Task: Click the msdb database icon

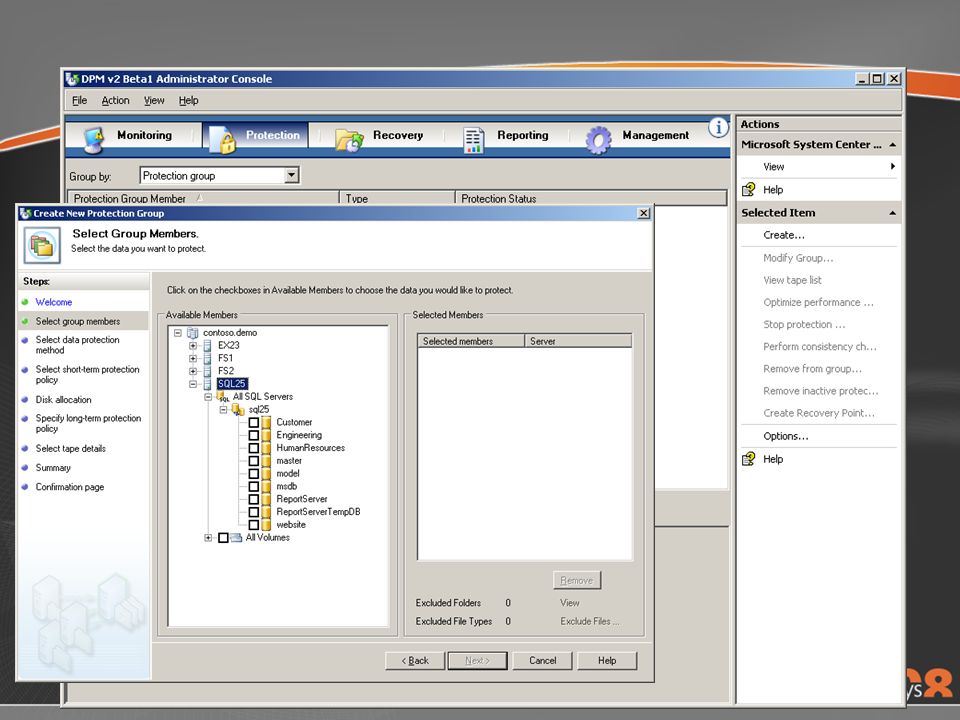Action: click(266, 487)
